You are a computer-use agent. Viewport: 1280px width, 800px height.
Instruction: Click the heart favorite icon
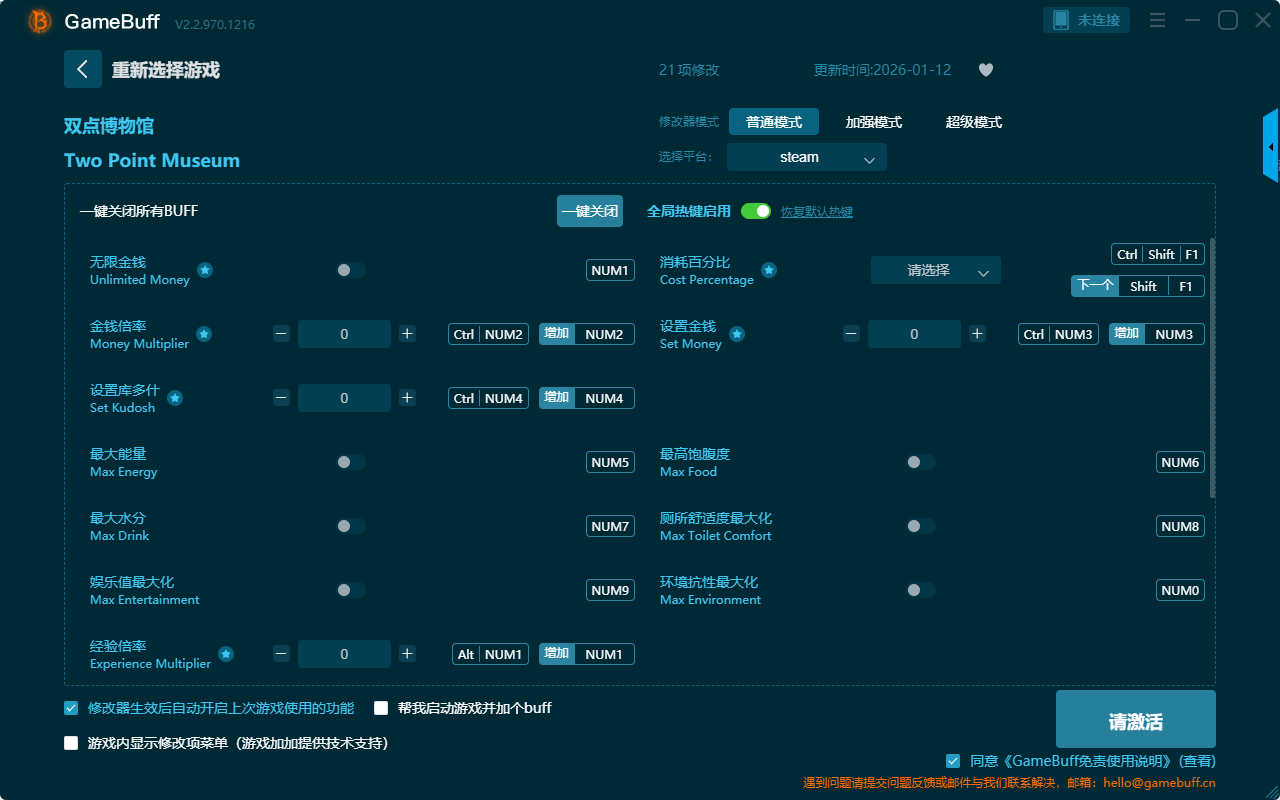[986, 70]
